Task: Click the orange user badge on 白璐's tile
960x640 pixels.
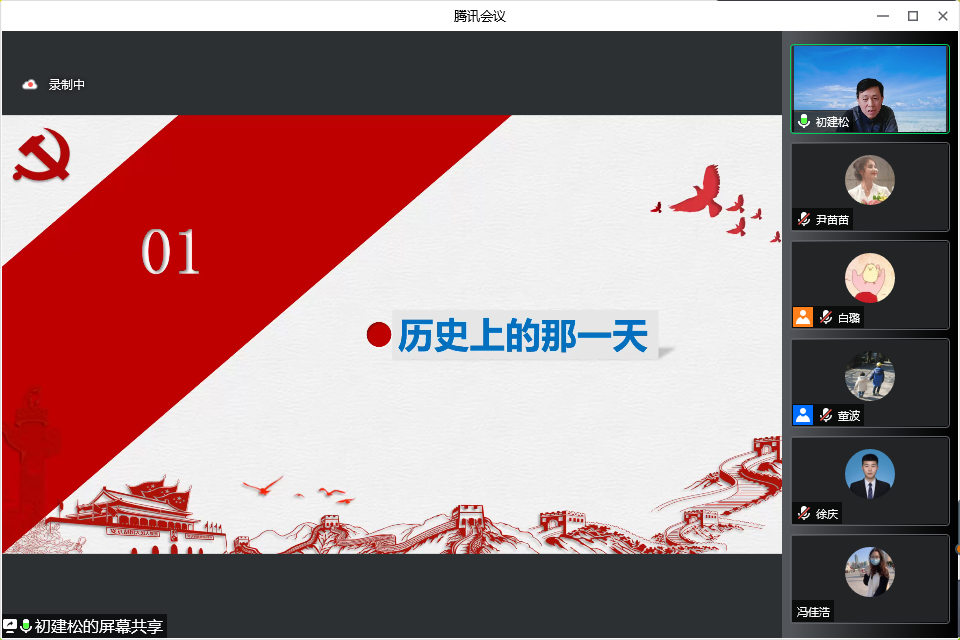Action: [803, 317]
